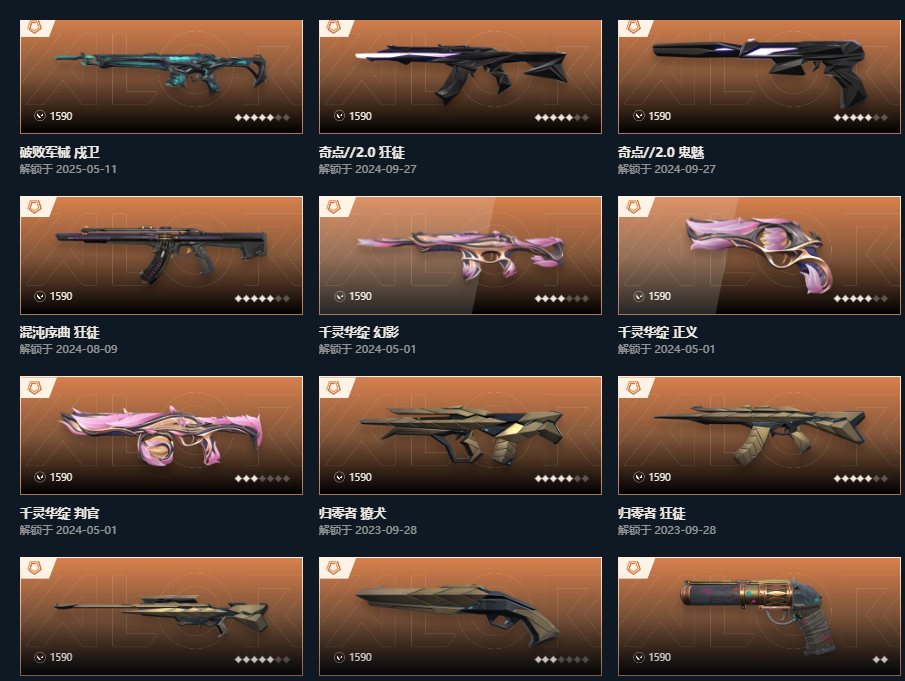Image resolution: width=905 pixels, height=681 pixels.
Task: Click badge icon on 破败军械 戍卫 card
Action: [x=35, y=27]
